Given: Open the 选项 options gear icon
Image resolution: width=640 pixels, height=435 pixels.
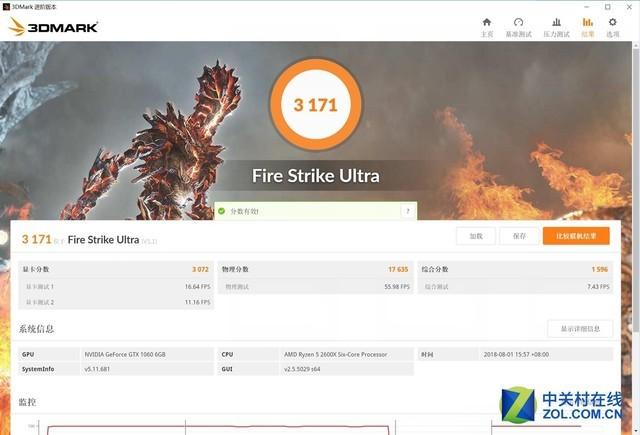Looking at the screenshot, I should click(612, 22).
